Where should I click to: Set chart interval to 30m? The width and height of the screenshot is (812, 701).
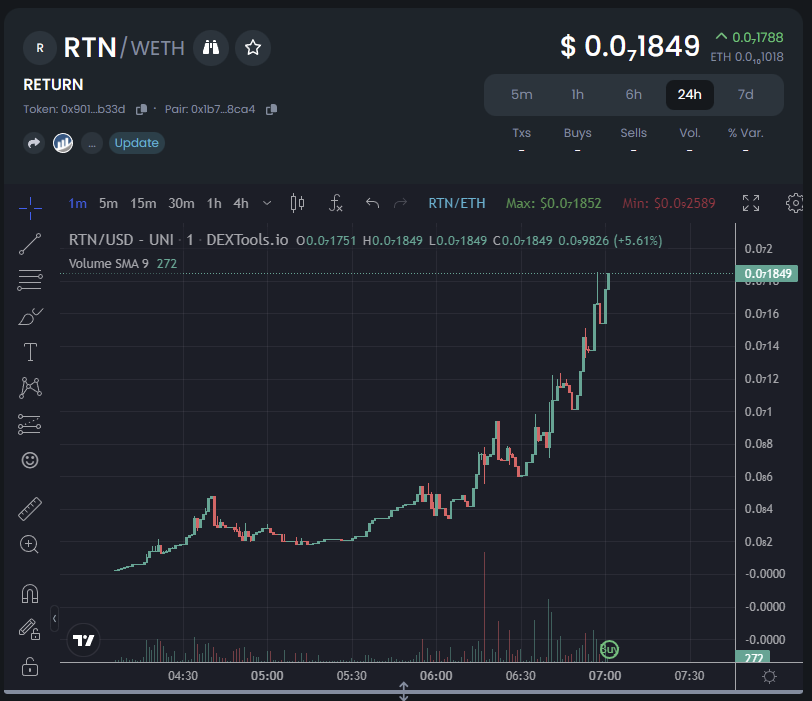pyautogui.click(x=181, y=203)
